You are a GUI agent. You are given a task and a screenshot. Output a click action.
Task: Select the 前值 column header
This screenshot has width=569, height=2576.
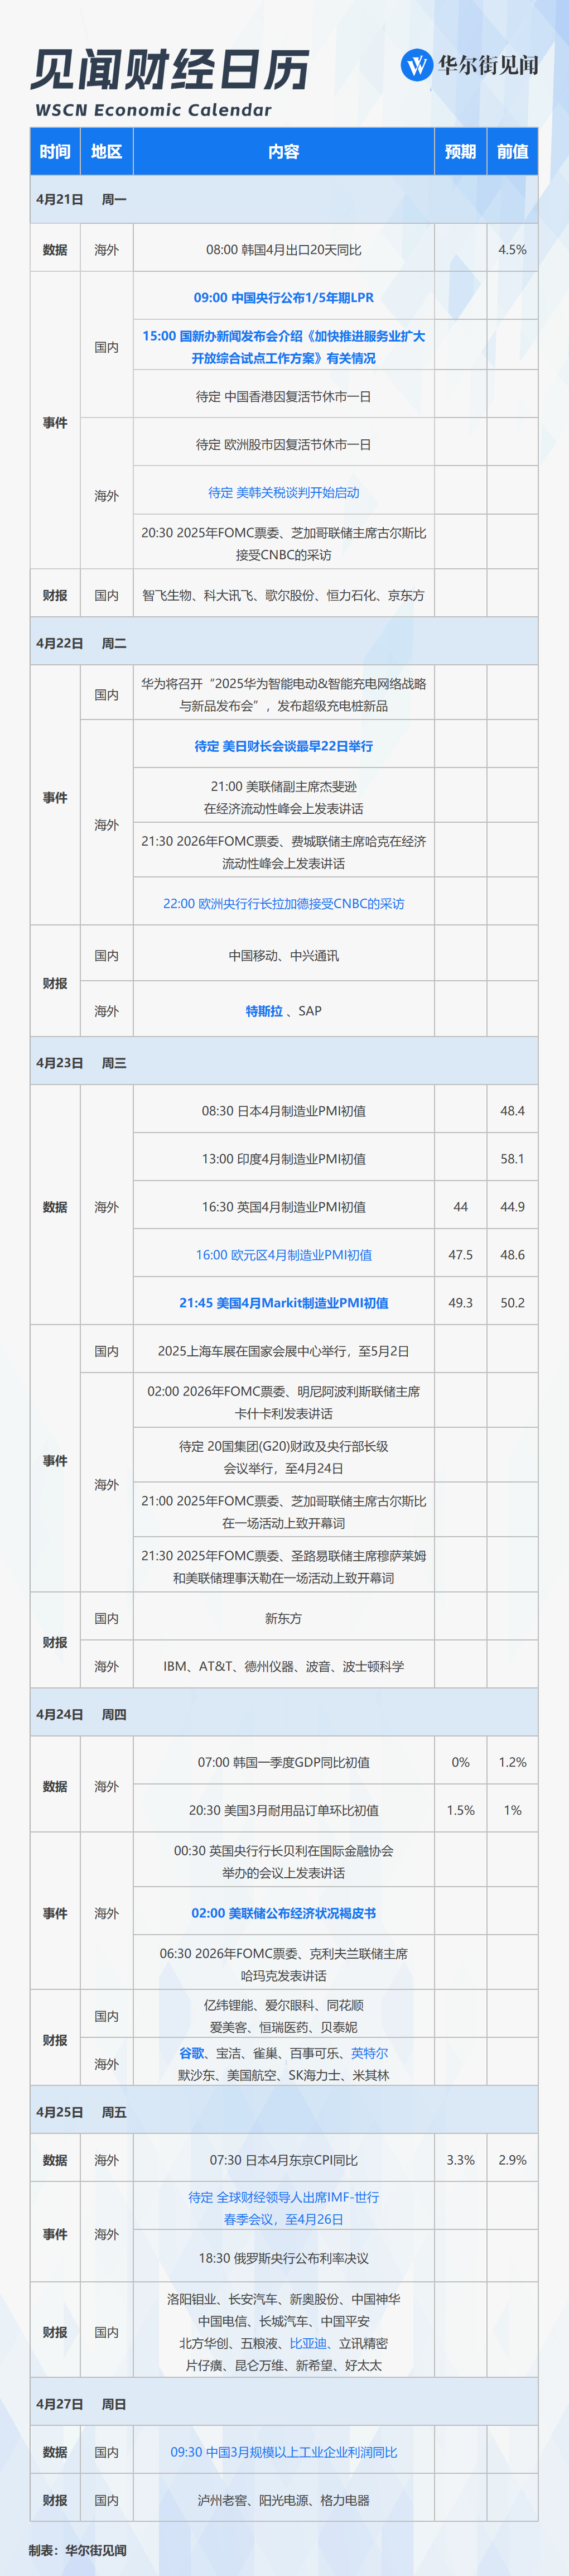pyautogui.click(x=513, y=152)
